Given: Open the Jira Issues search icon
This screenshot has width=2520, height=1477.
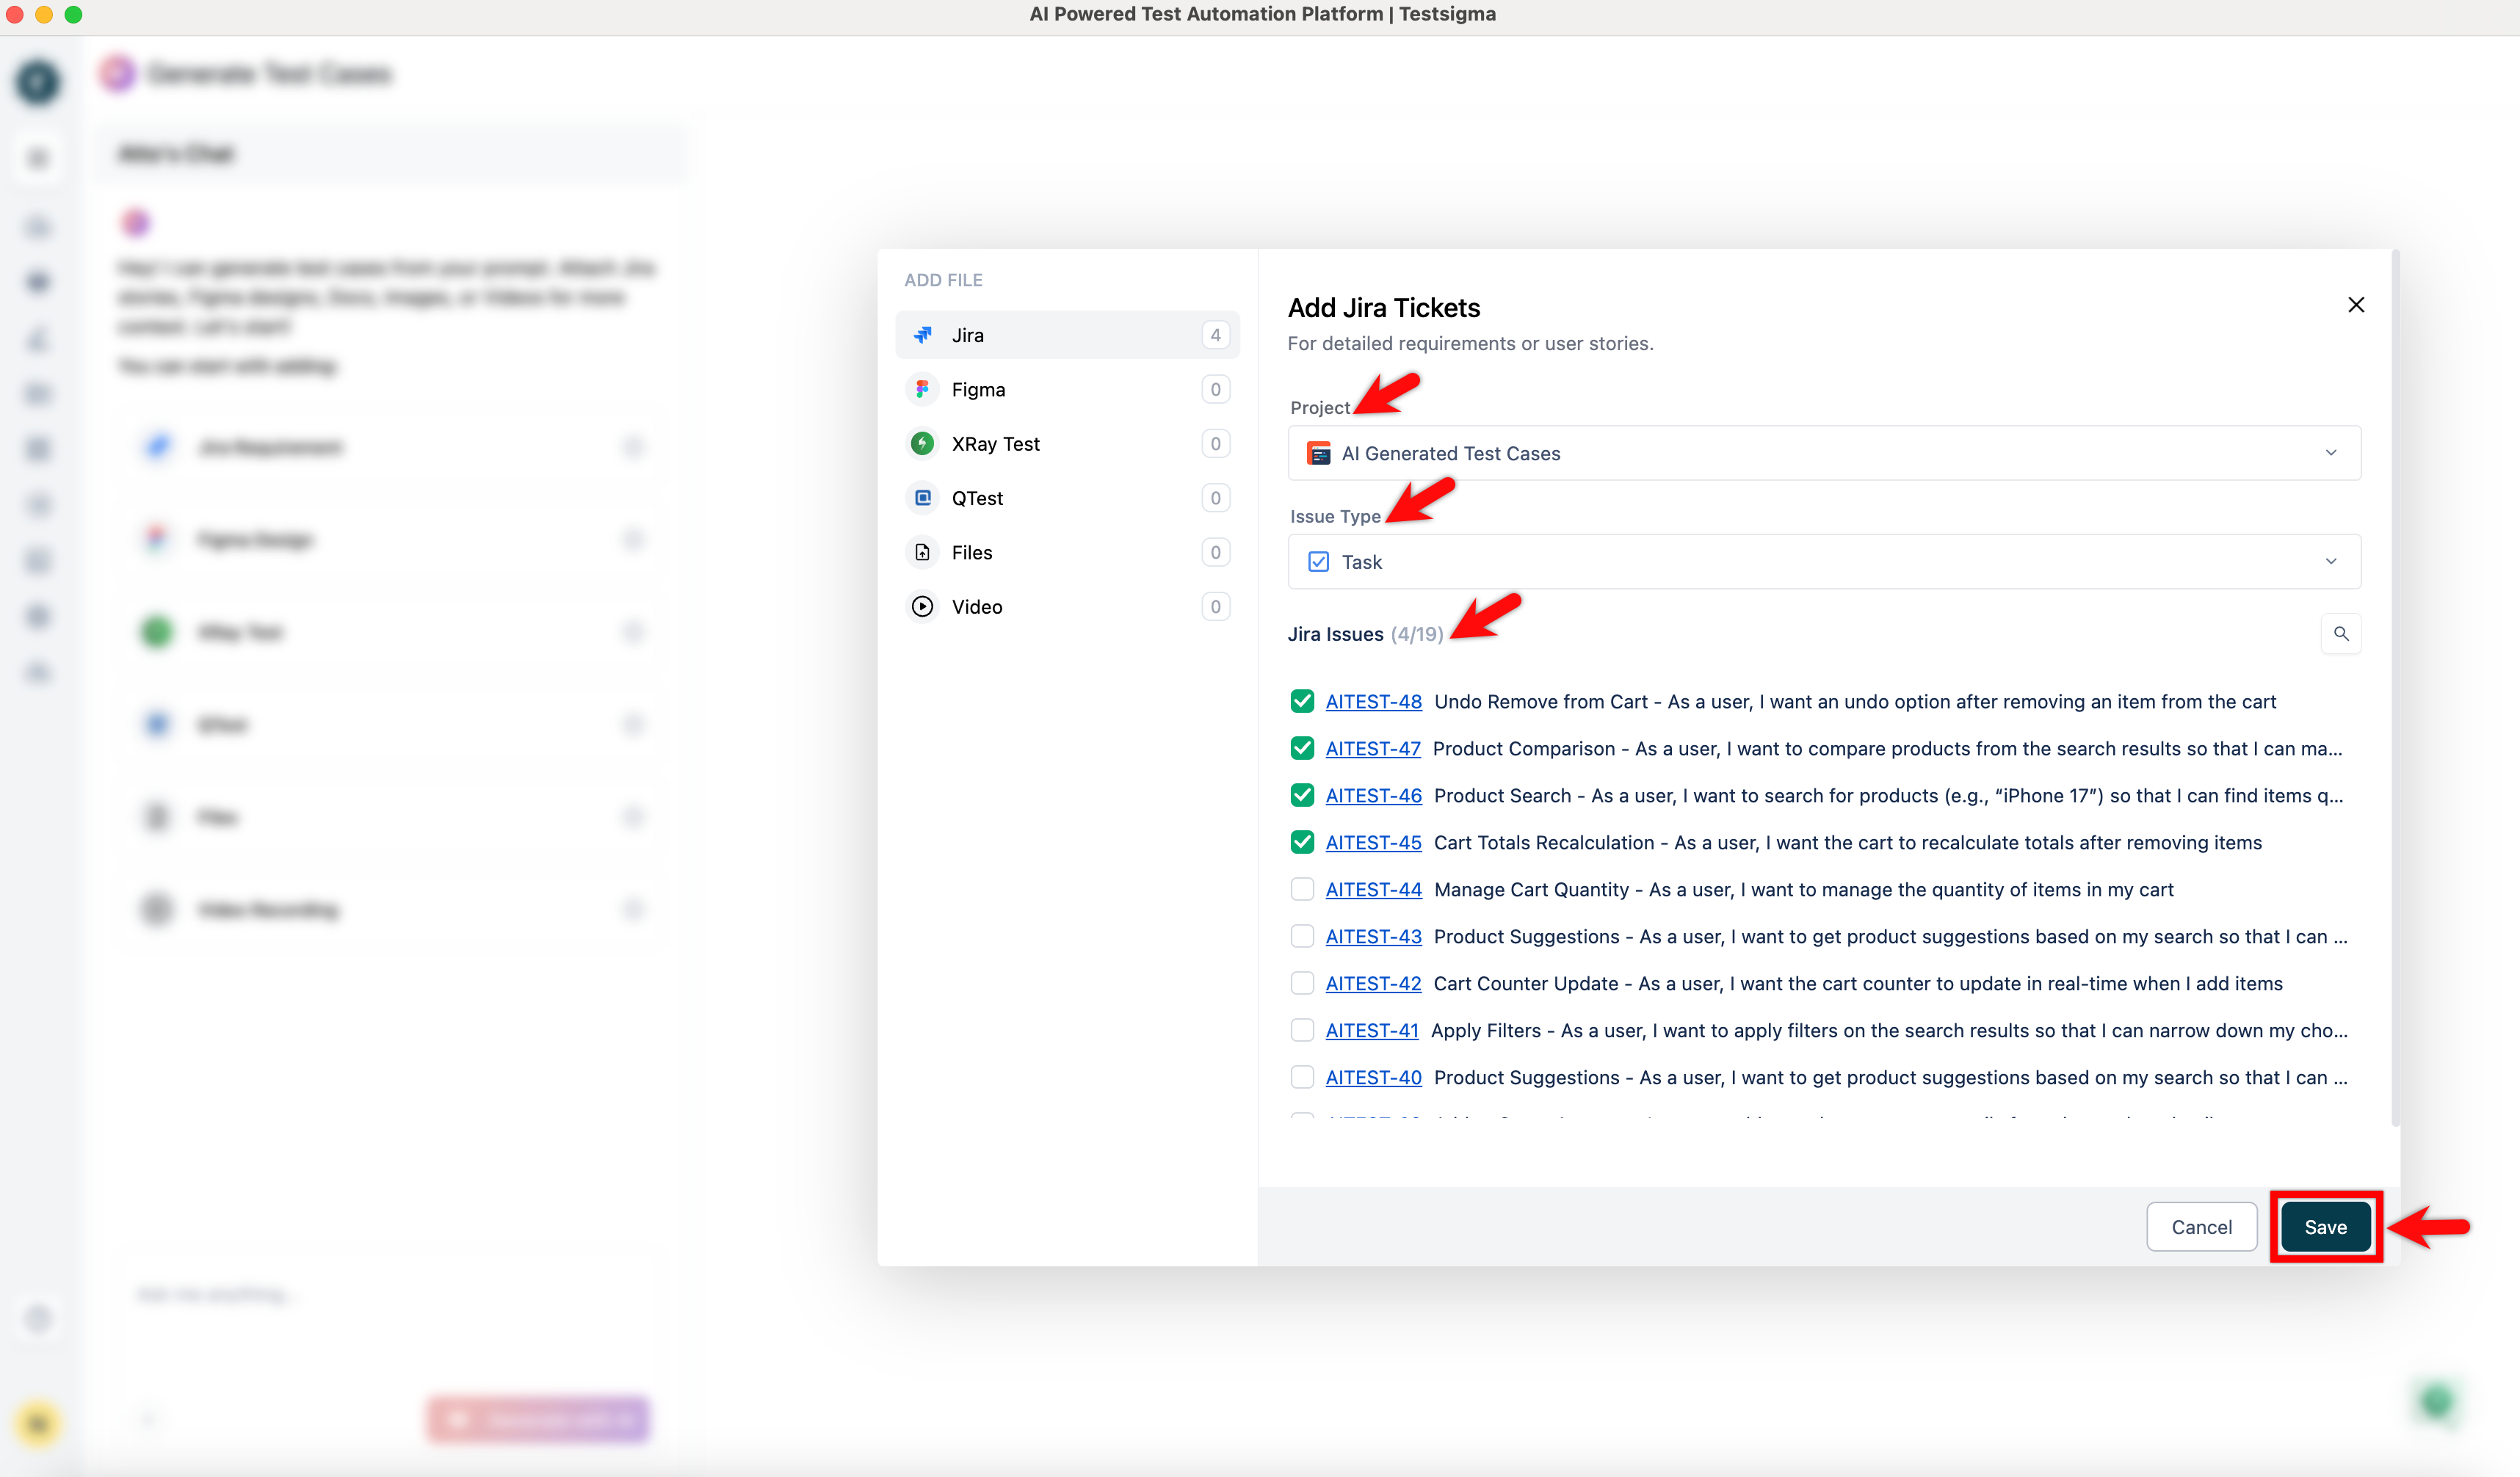Looking at the screenshot, I should [2341, 633].
